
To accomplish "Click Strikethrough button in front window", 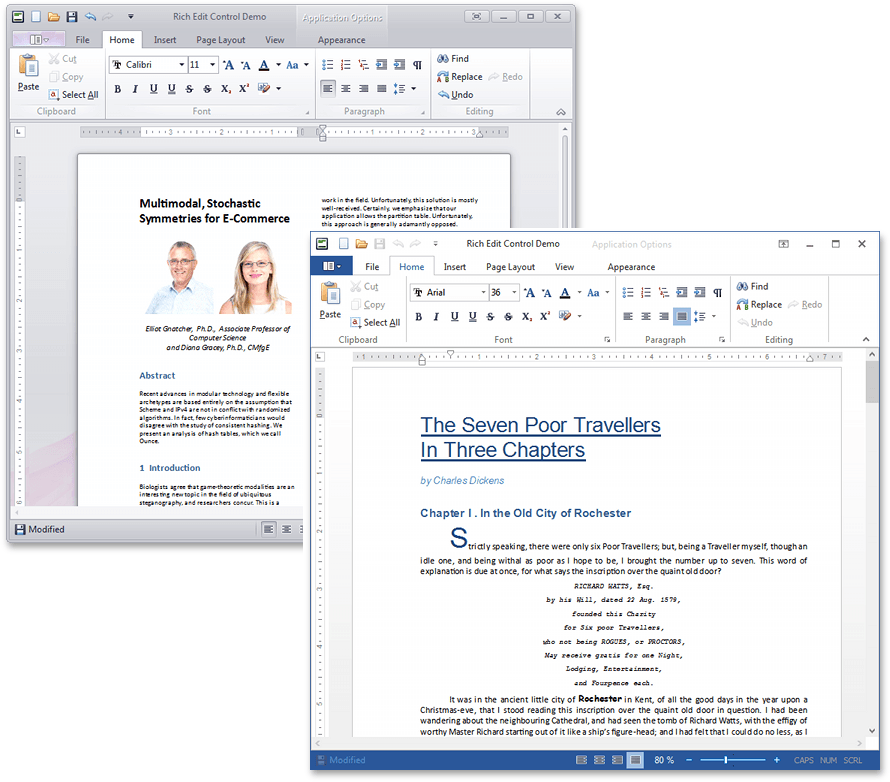I will [x=490, y=317].
